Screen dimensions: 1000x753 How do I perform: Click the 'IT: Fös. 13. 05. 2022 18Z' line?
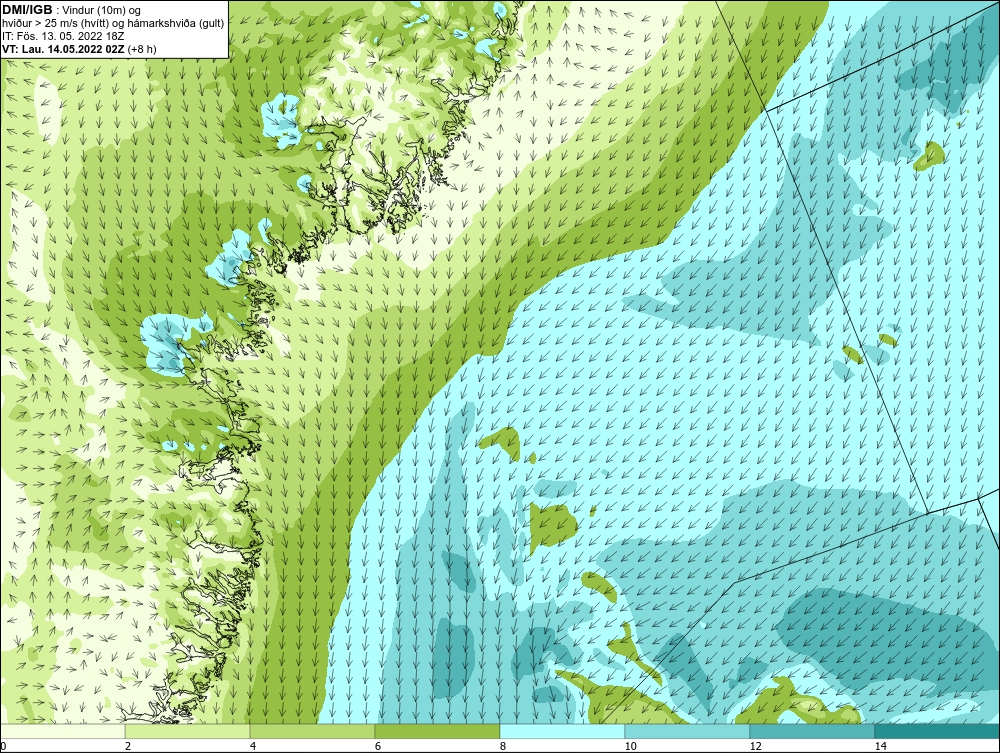63,36
